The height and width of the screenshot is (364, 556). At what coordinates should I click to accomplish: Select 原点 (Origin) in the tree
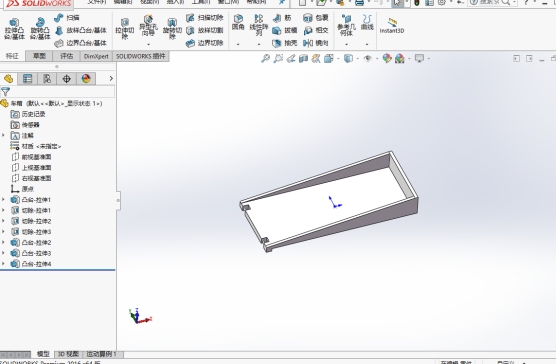click(x=22, y=189)
